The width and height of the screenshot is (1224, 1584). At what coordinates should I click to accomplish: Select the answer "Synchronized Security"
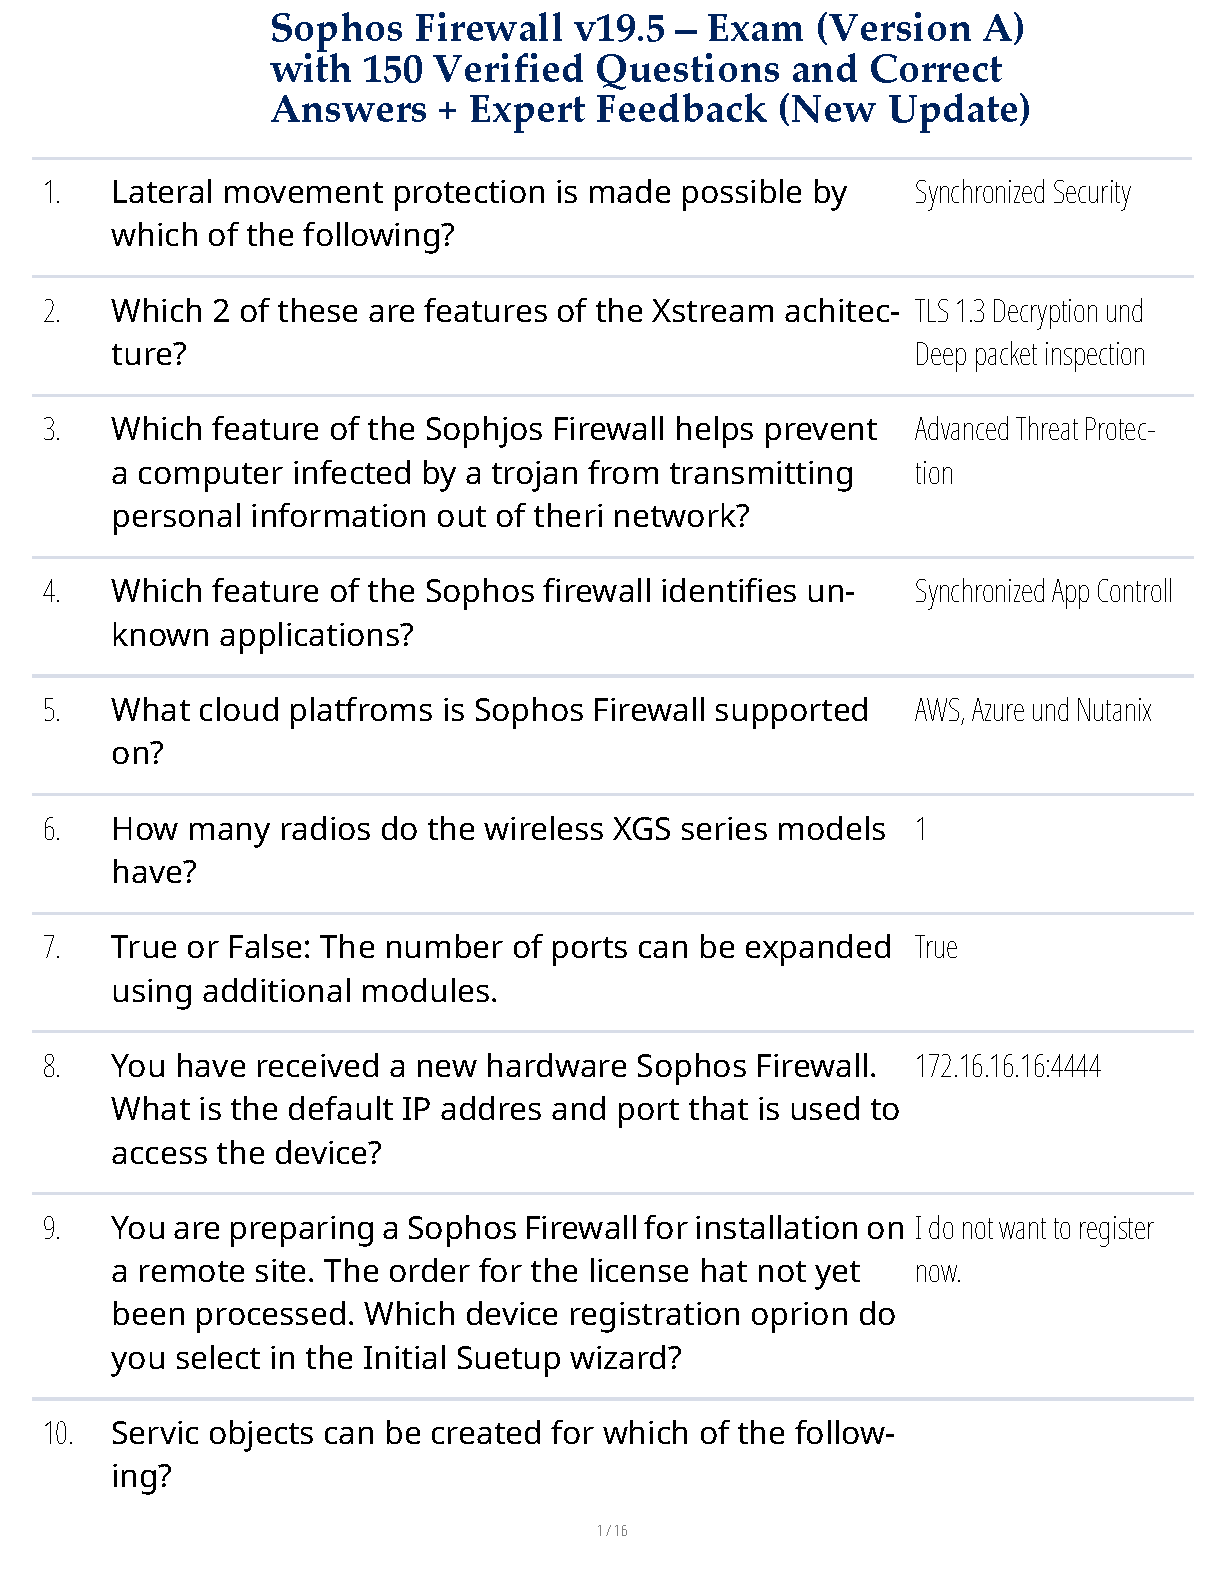pyautogui.click(x=1022, y=192)
